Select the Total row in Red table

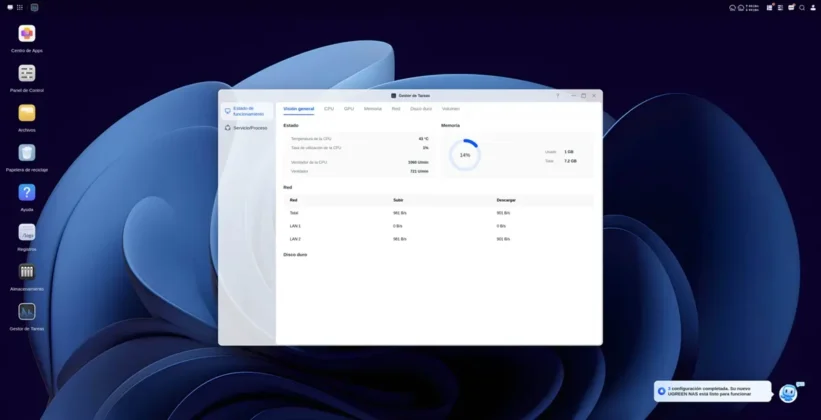(x=438, y=213)
